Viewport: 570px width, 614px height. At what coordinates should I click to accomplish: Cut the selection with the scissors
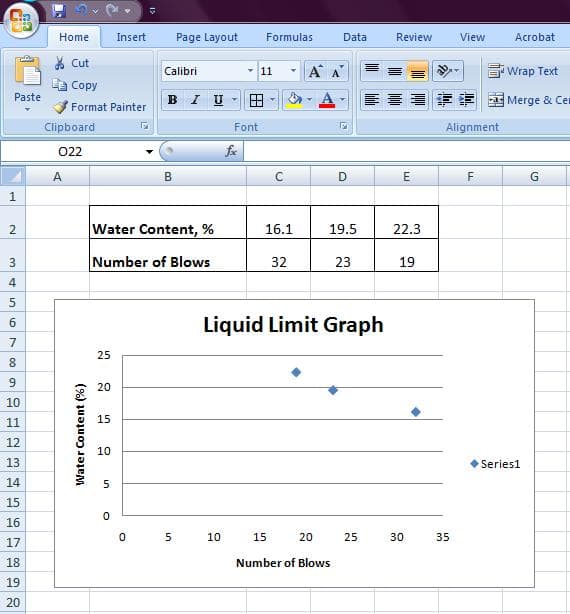click(72, 63)
